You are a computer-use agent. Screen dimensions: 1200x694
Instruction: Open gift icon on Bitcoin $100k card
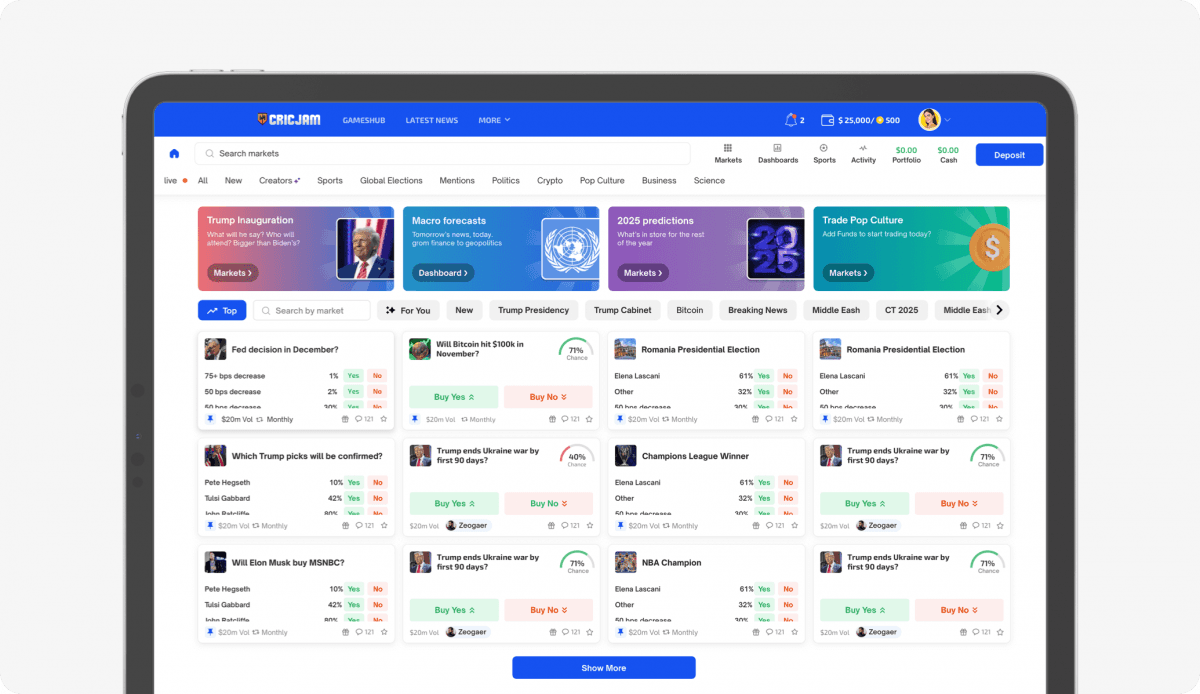pyautogui.click(x=551, y=419)
